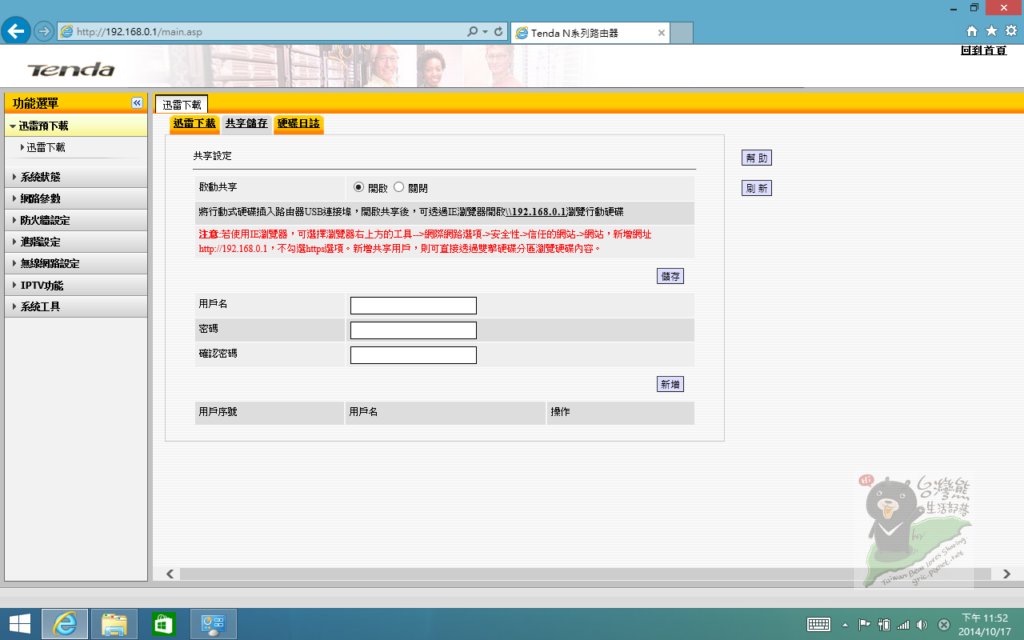Focus the 用戶名 input field
Screen dimensions: 1024x640
point(413,305)
